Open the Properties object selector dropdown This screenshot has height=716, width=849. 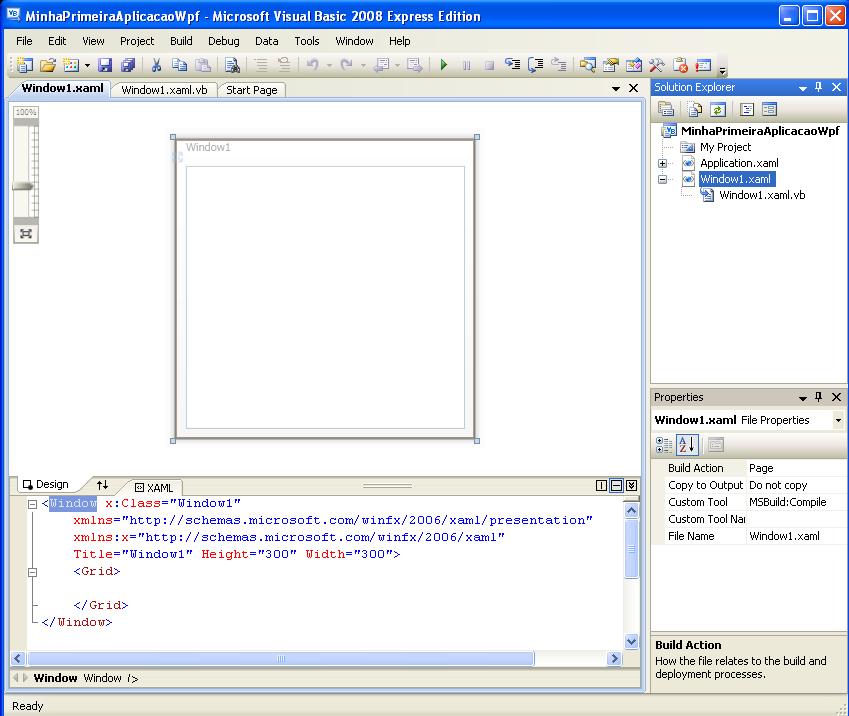coord(838,420)
